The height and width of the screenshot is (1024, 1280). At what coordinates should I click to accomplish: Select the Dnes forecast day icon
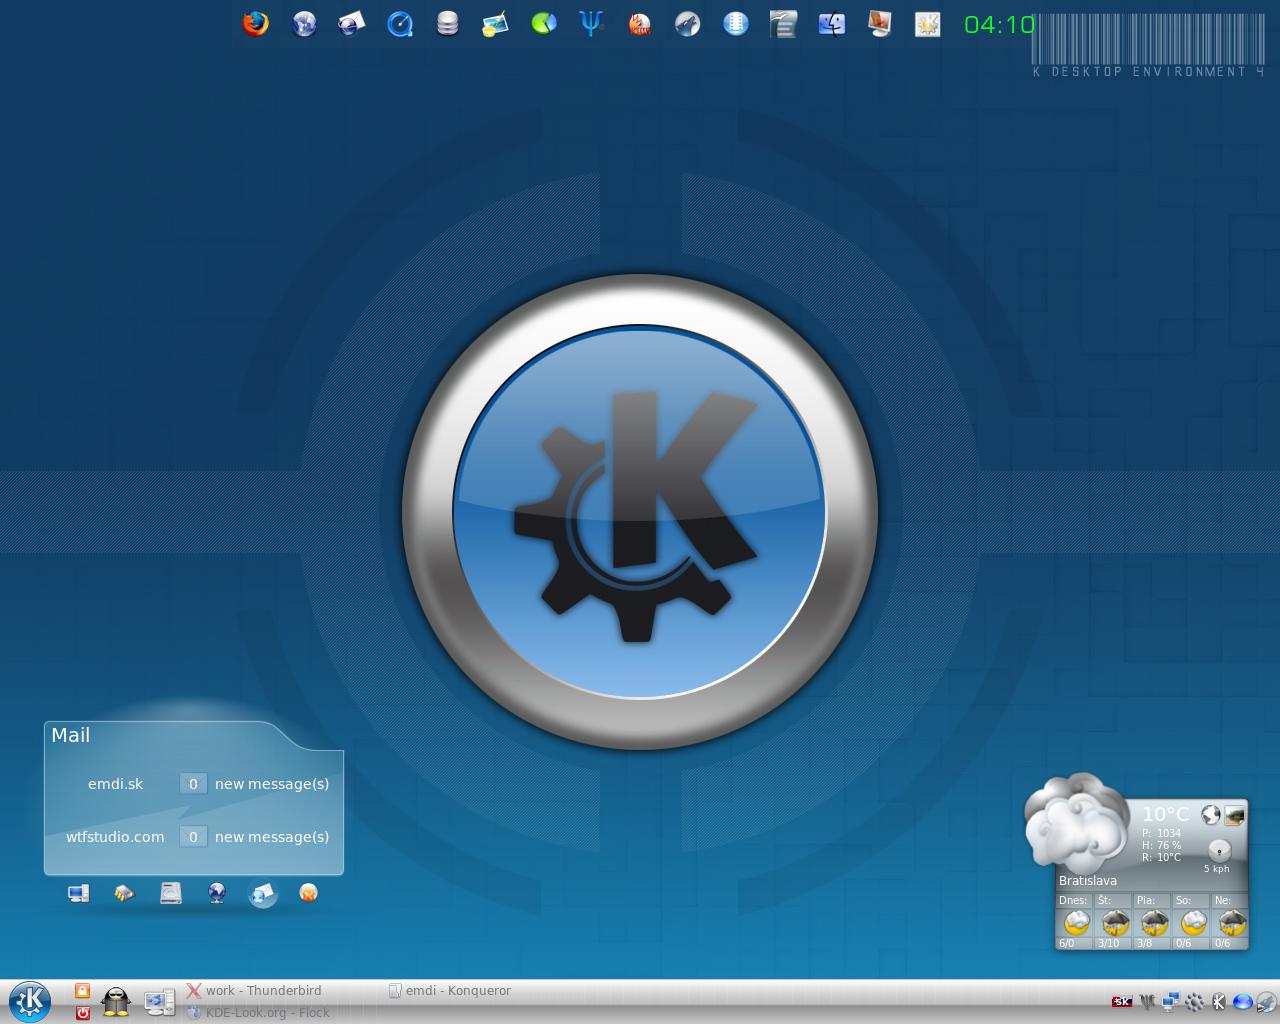[x=1076, y=922]
